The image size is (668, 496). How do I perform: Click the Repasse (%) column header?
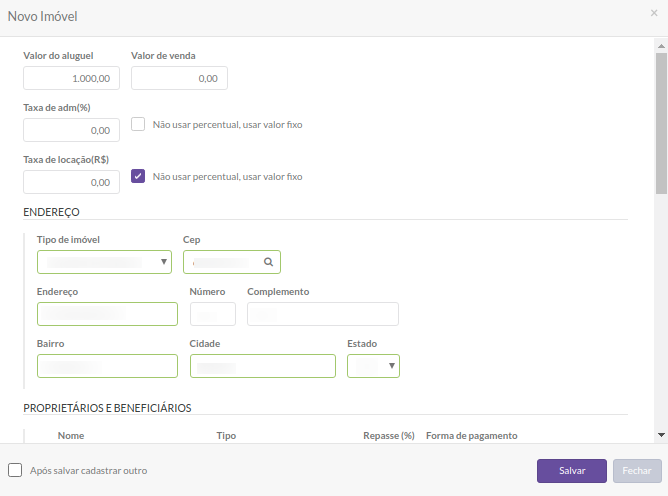click(x=389, y=435)
